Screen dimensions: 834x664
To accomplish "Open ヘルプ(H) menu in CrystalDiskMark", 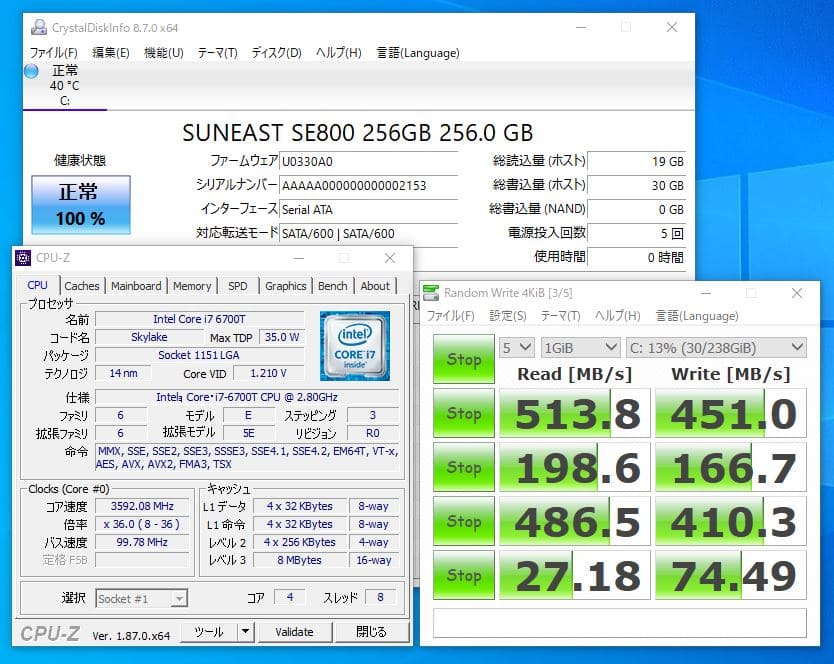I will pyautogui.click(x=618, y=316).
